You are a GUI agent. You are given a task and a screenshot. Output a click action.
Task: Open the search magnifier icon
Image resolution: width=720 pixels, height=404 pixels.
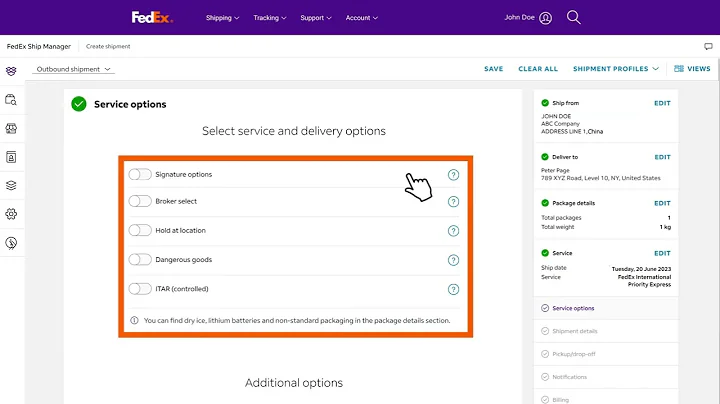574,17
